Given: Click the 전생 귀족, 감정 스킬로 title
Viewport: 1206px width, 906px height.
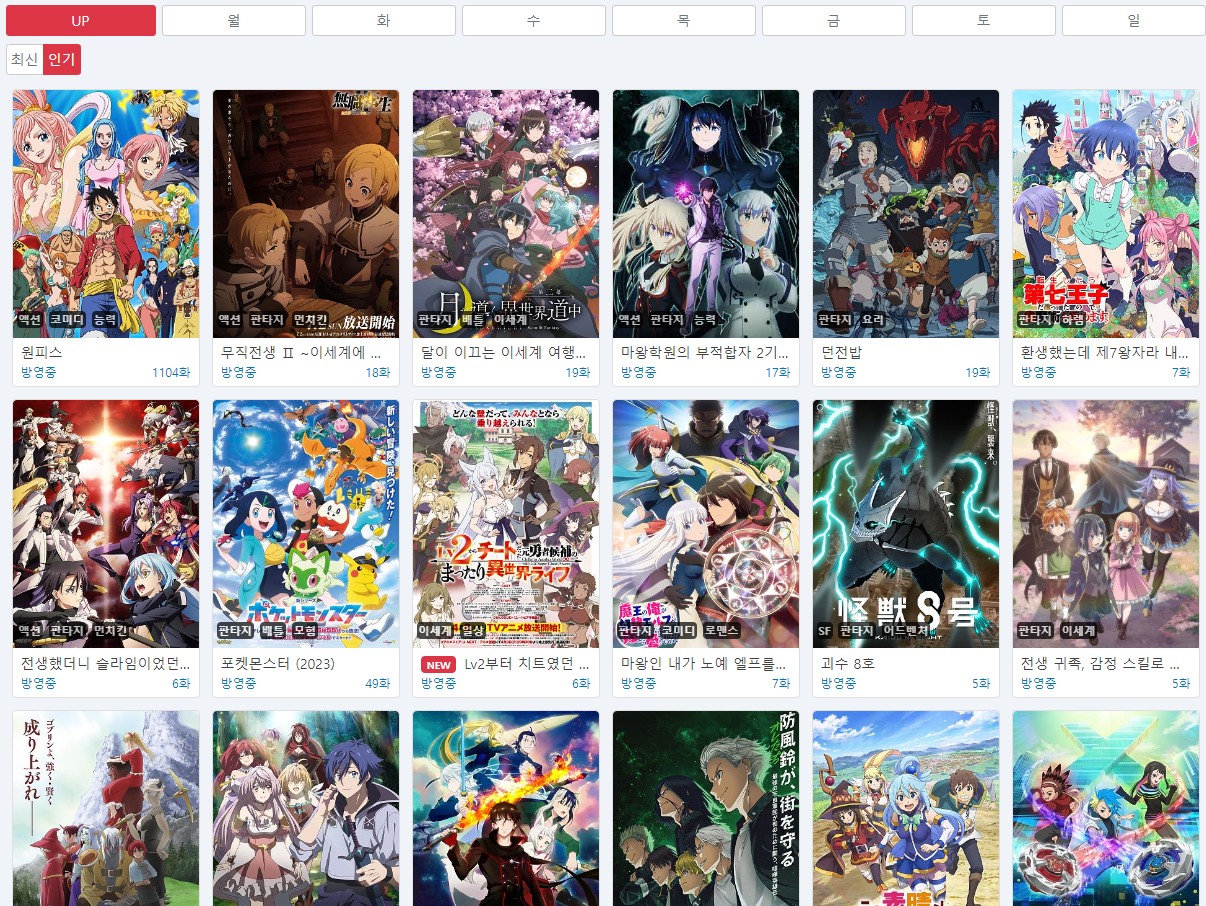Looking at the screenshot, I should [1101, 663].
